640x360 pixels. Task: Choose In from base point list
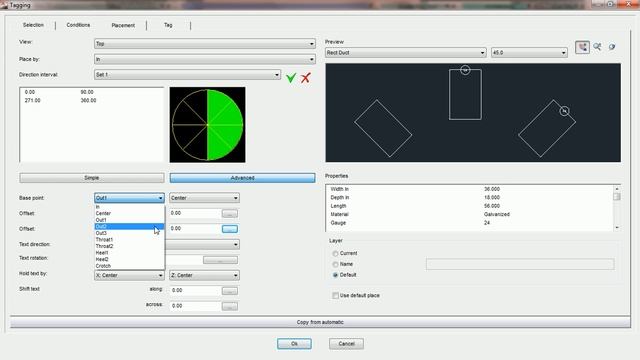[129, 207]
